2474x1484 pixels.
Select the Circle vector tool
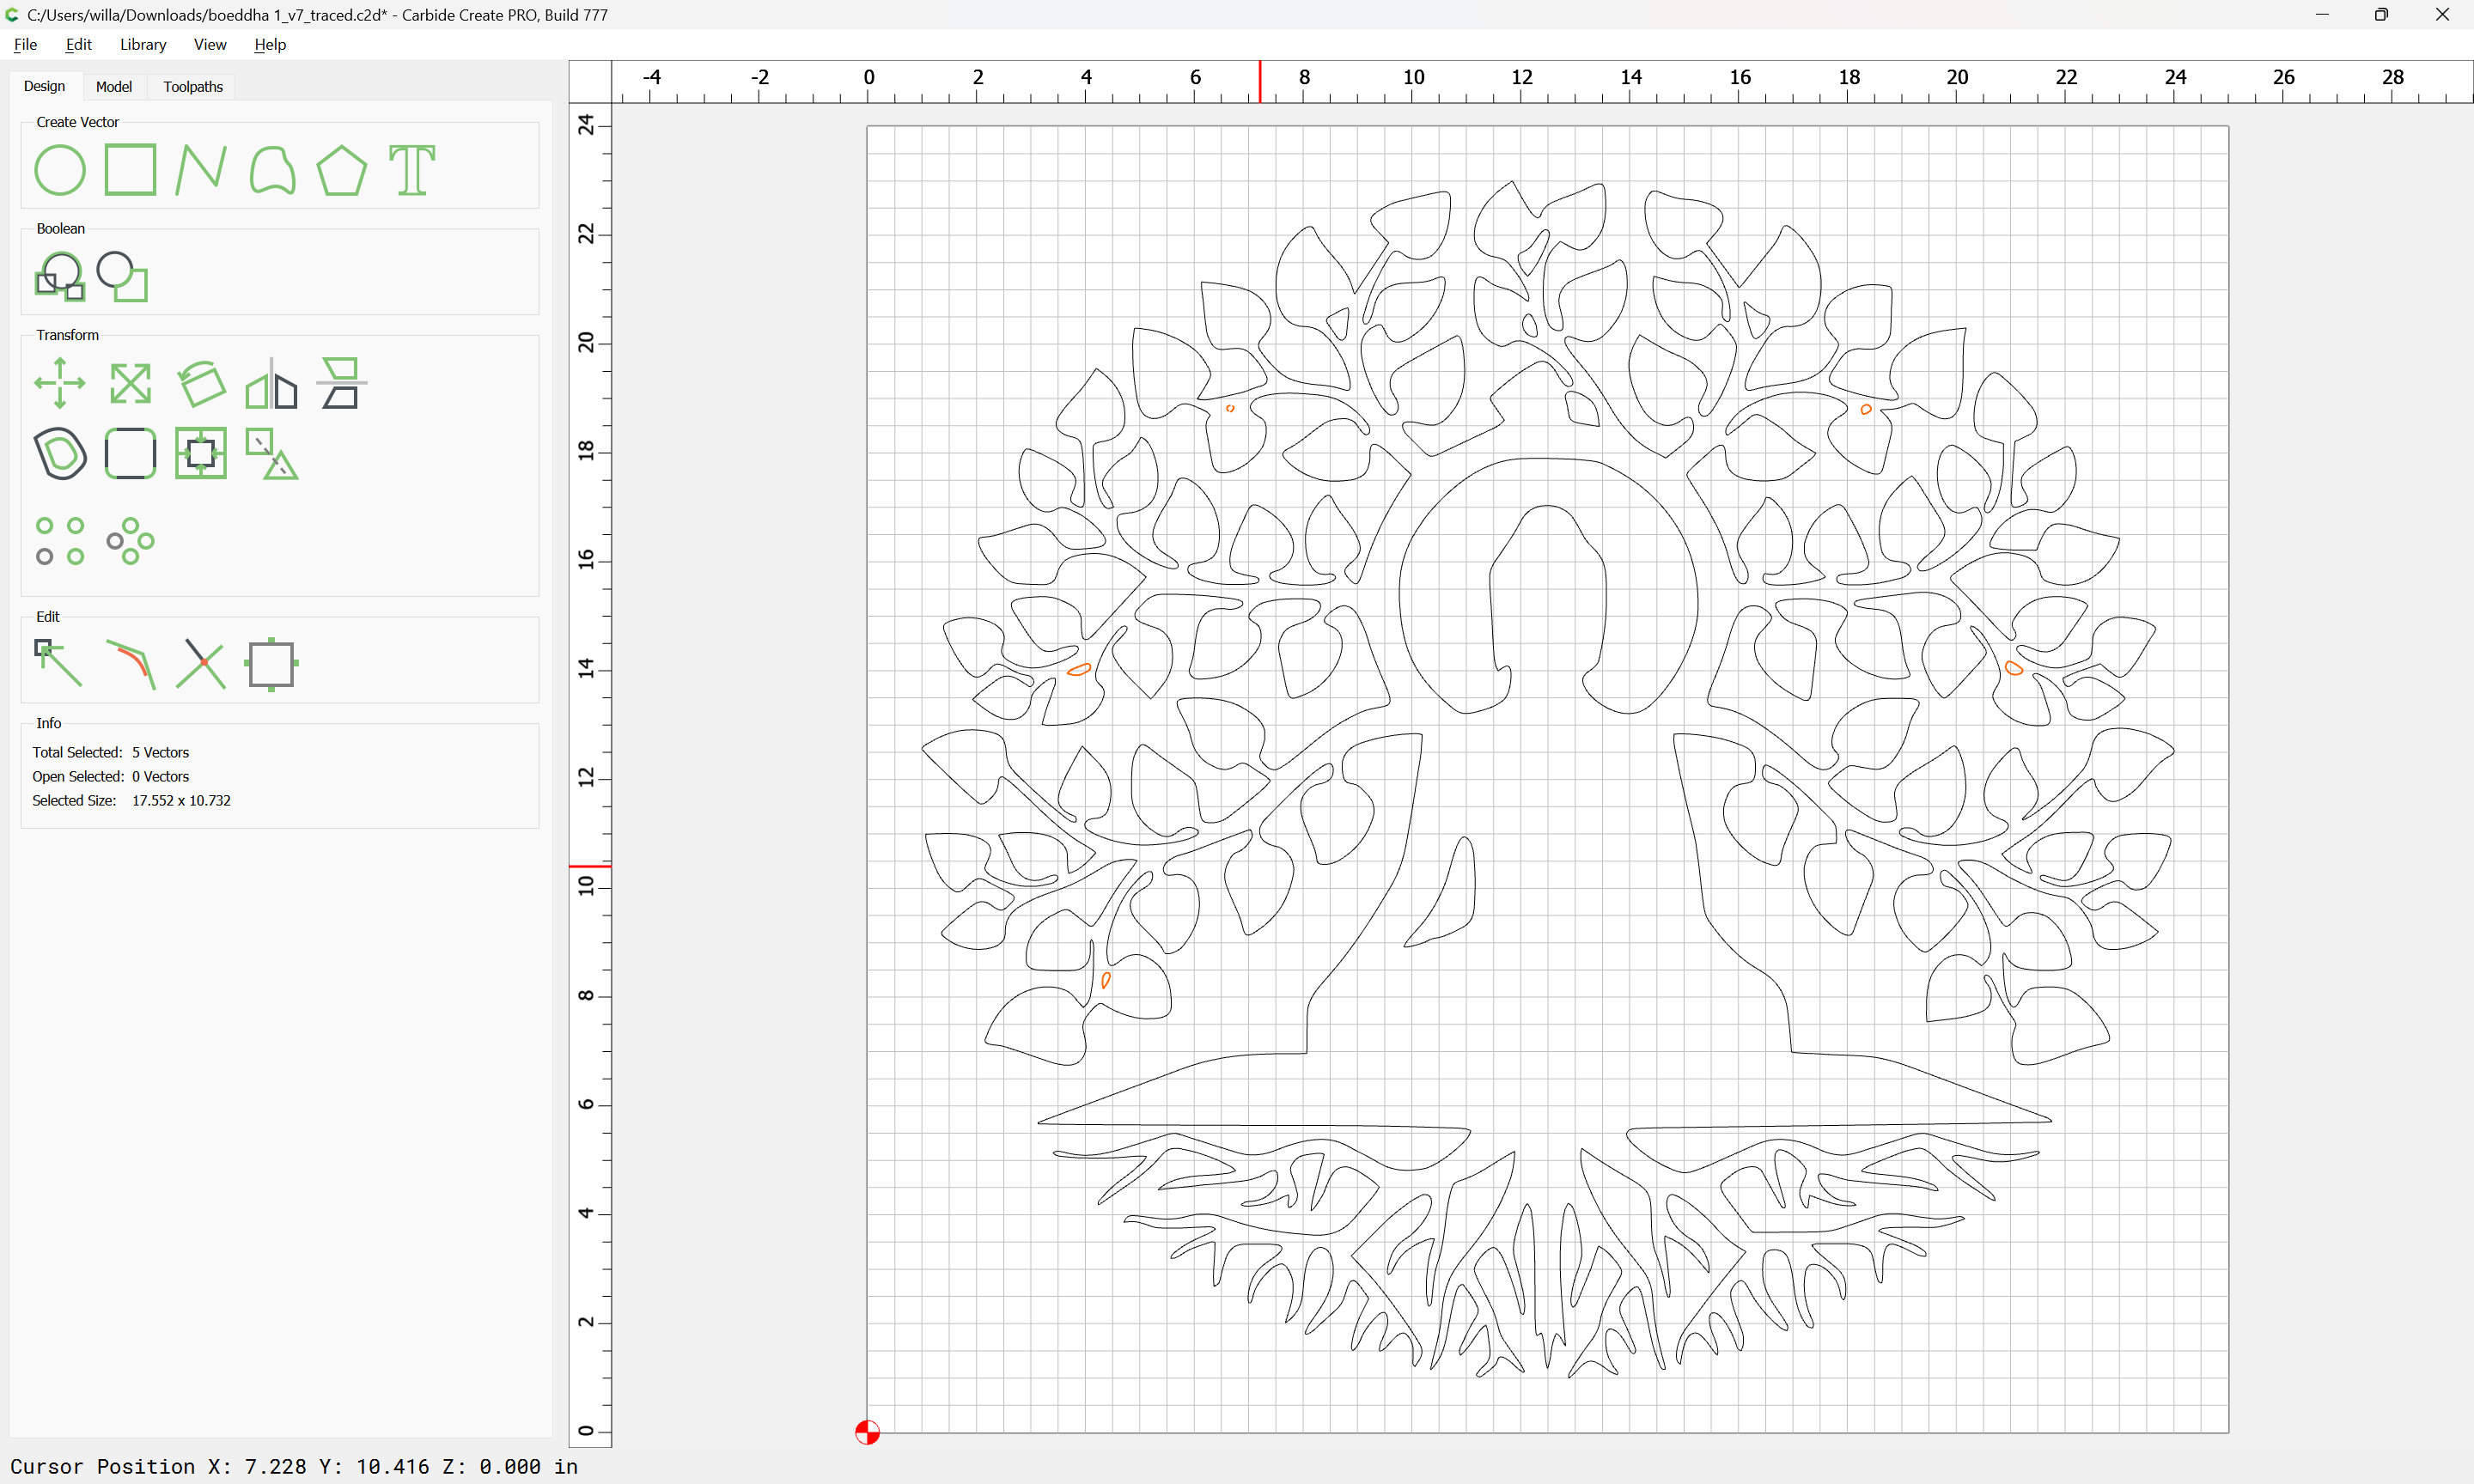point(60,170)
